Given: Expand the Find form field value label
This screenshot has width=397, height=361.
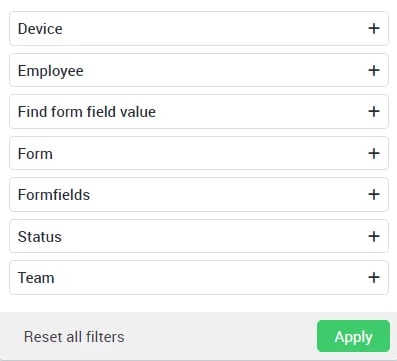Looking at the screenshot, I should pos(87,112).
